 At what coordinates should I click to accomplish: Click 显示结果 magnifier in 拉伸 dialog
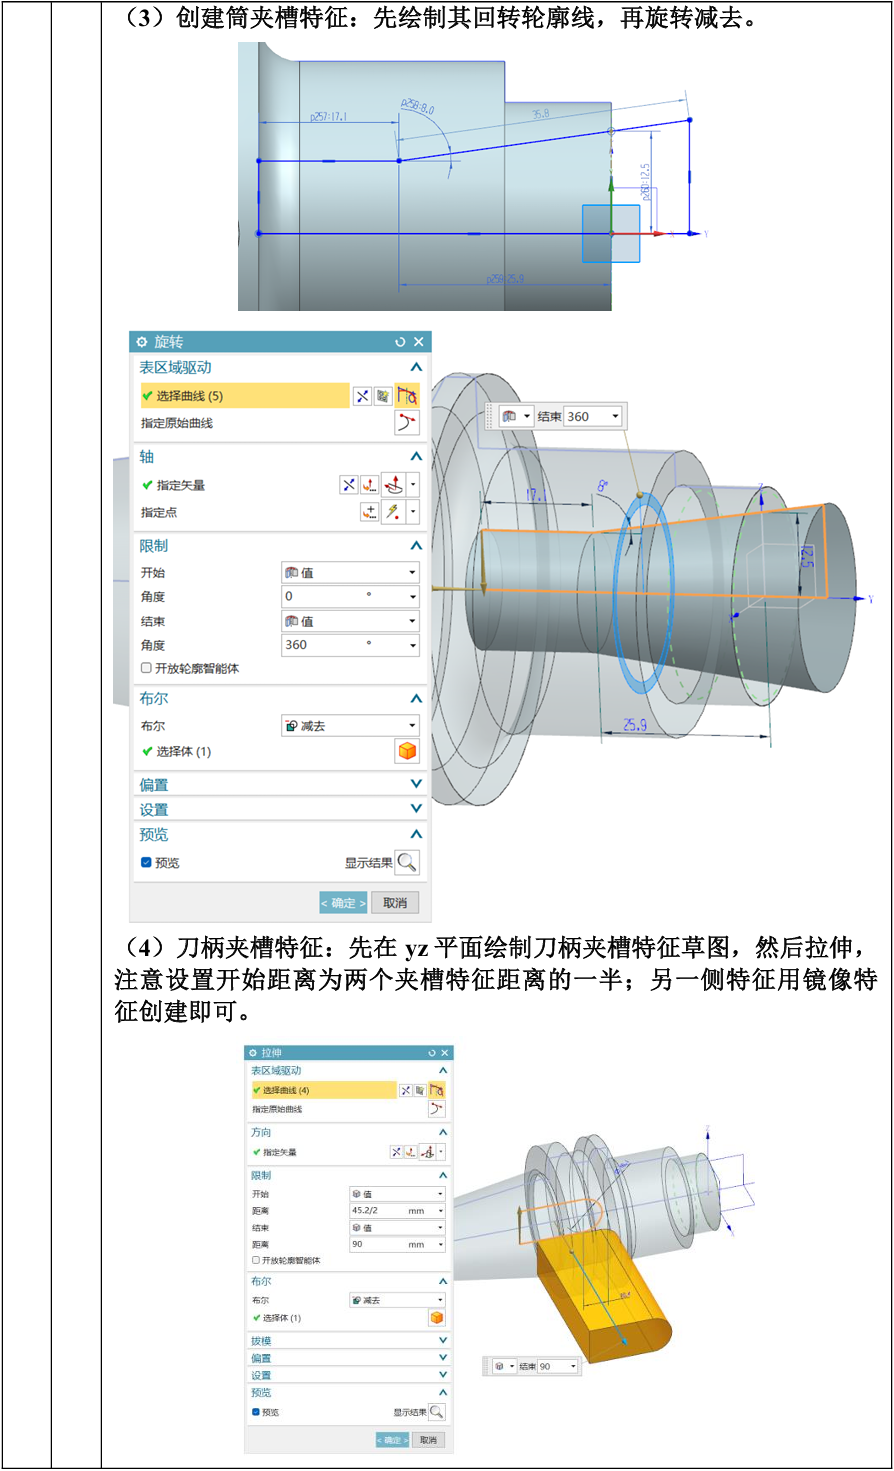click(437, 1412)
